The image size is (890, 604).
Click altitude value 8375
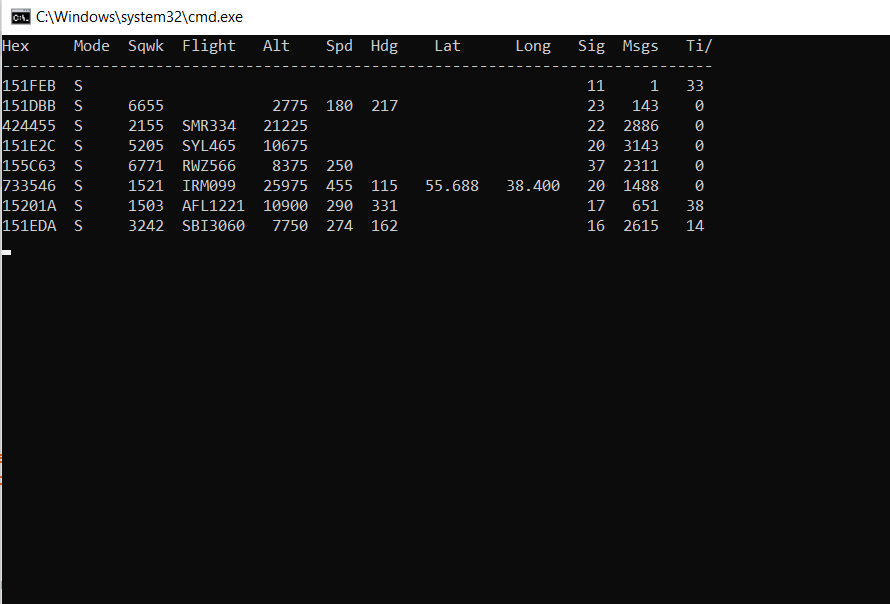[290, 166]
